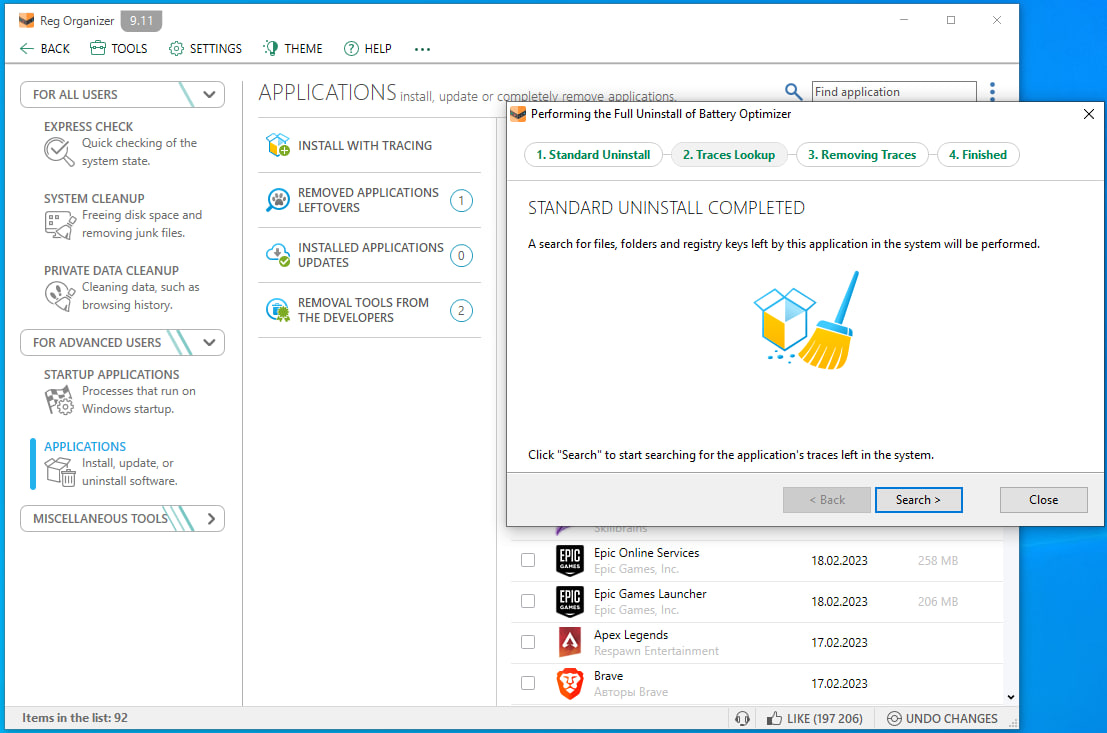Screen dimensions: 1107x733
Task: Click the scroll down arrow of application list
Action: click(1011, 697)
